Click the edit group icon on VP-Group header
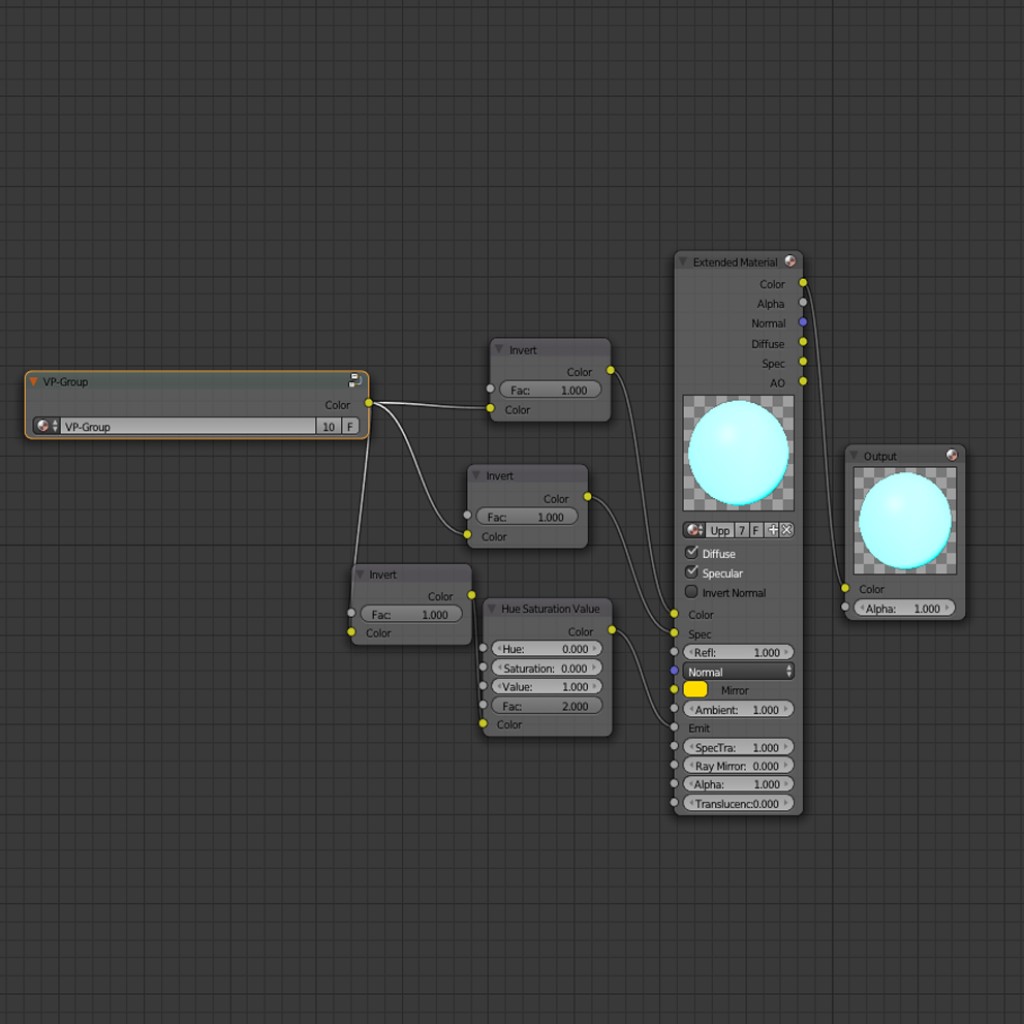 [355, 380]
